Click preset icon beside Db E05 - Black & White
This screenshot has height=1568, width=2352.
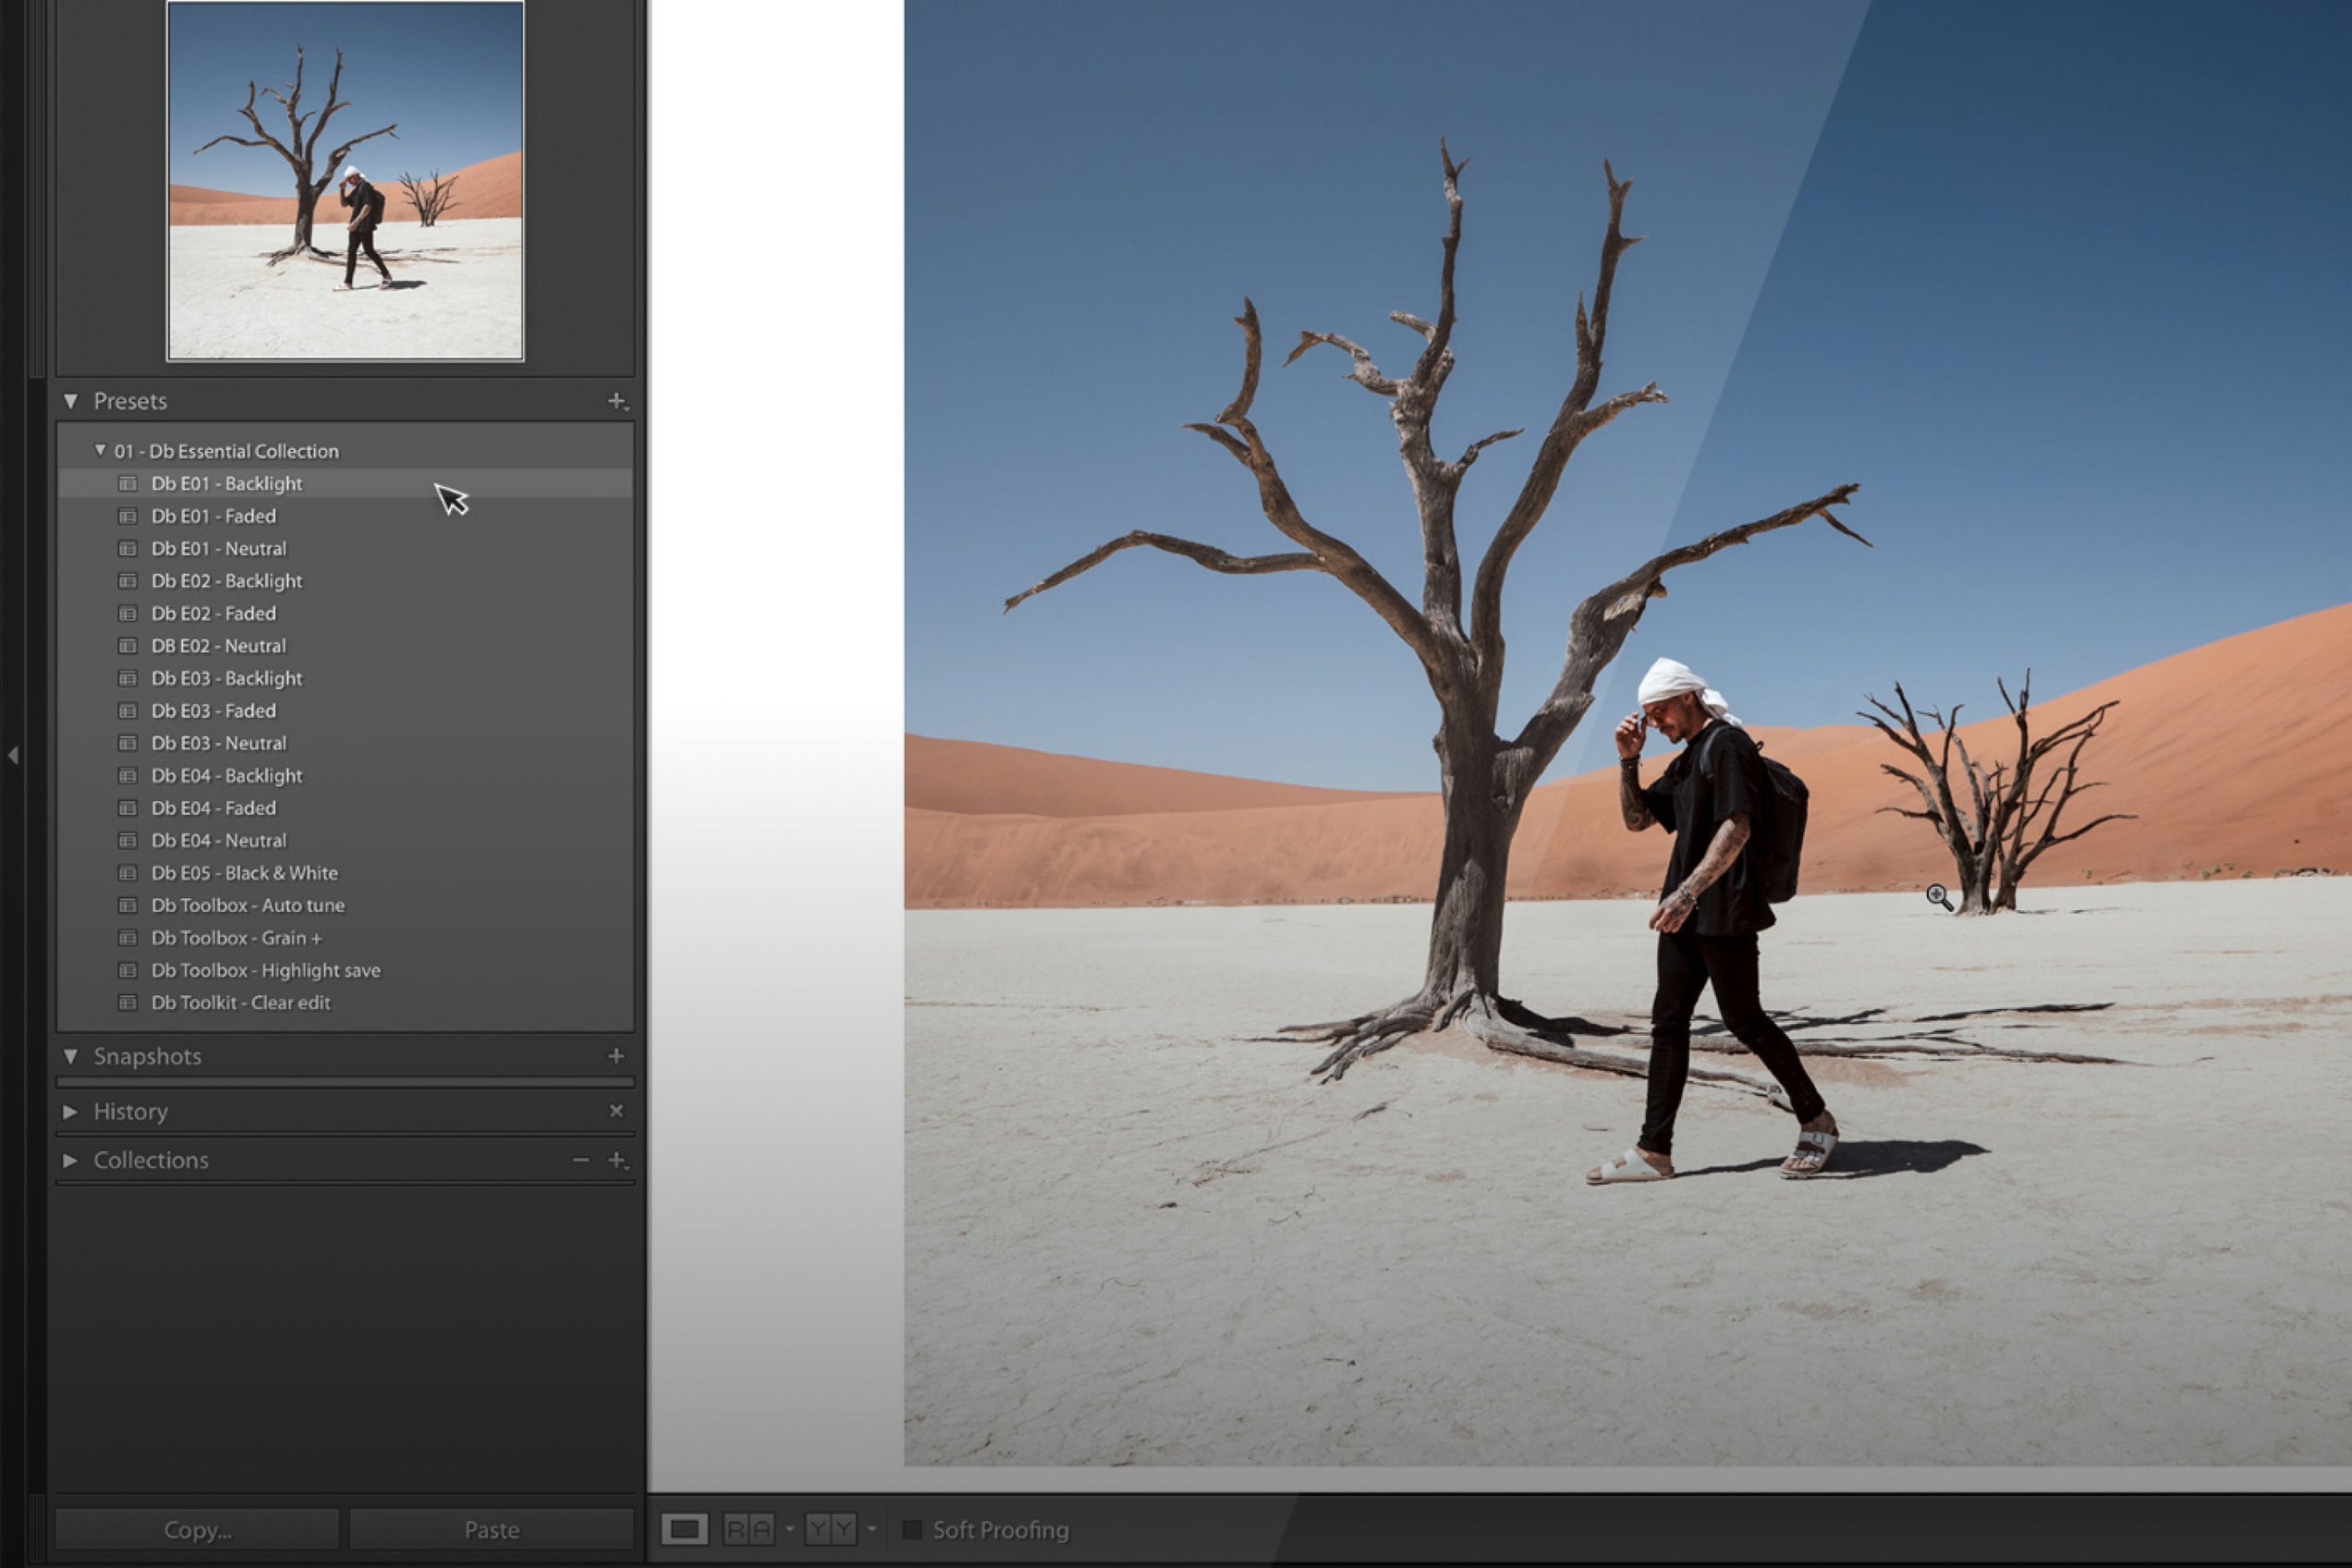tap(127, 873)
